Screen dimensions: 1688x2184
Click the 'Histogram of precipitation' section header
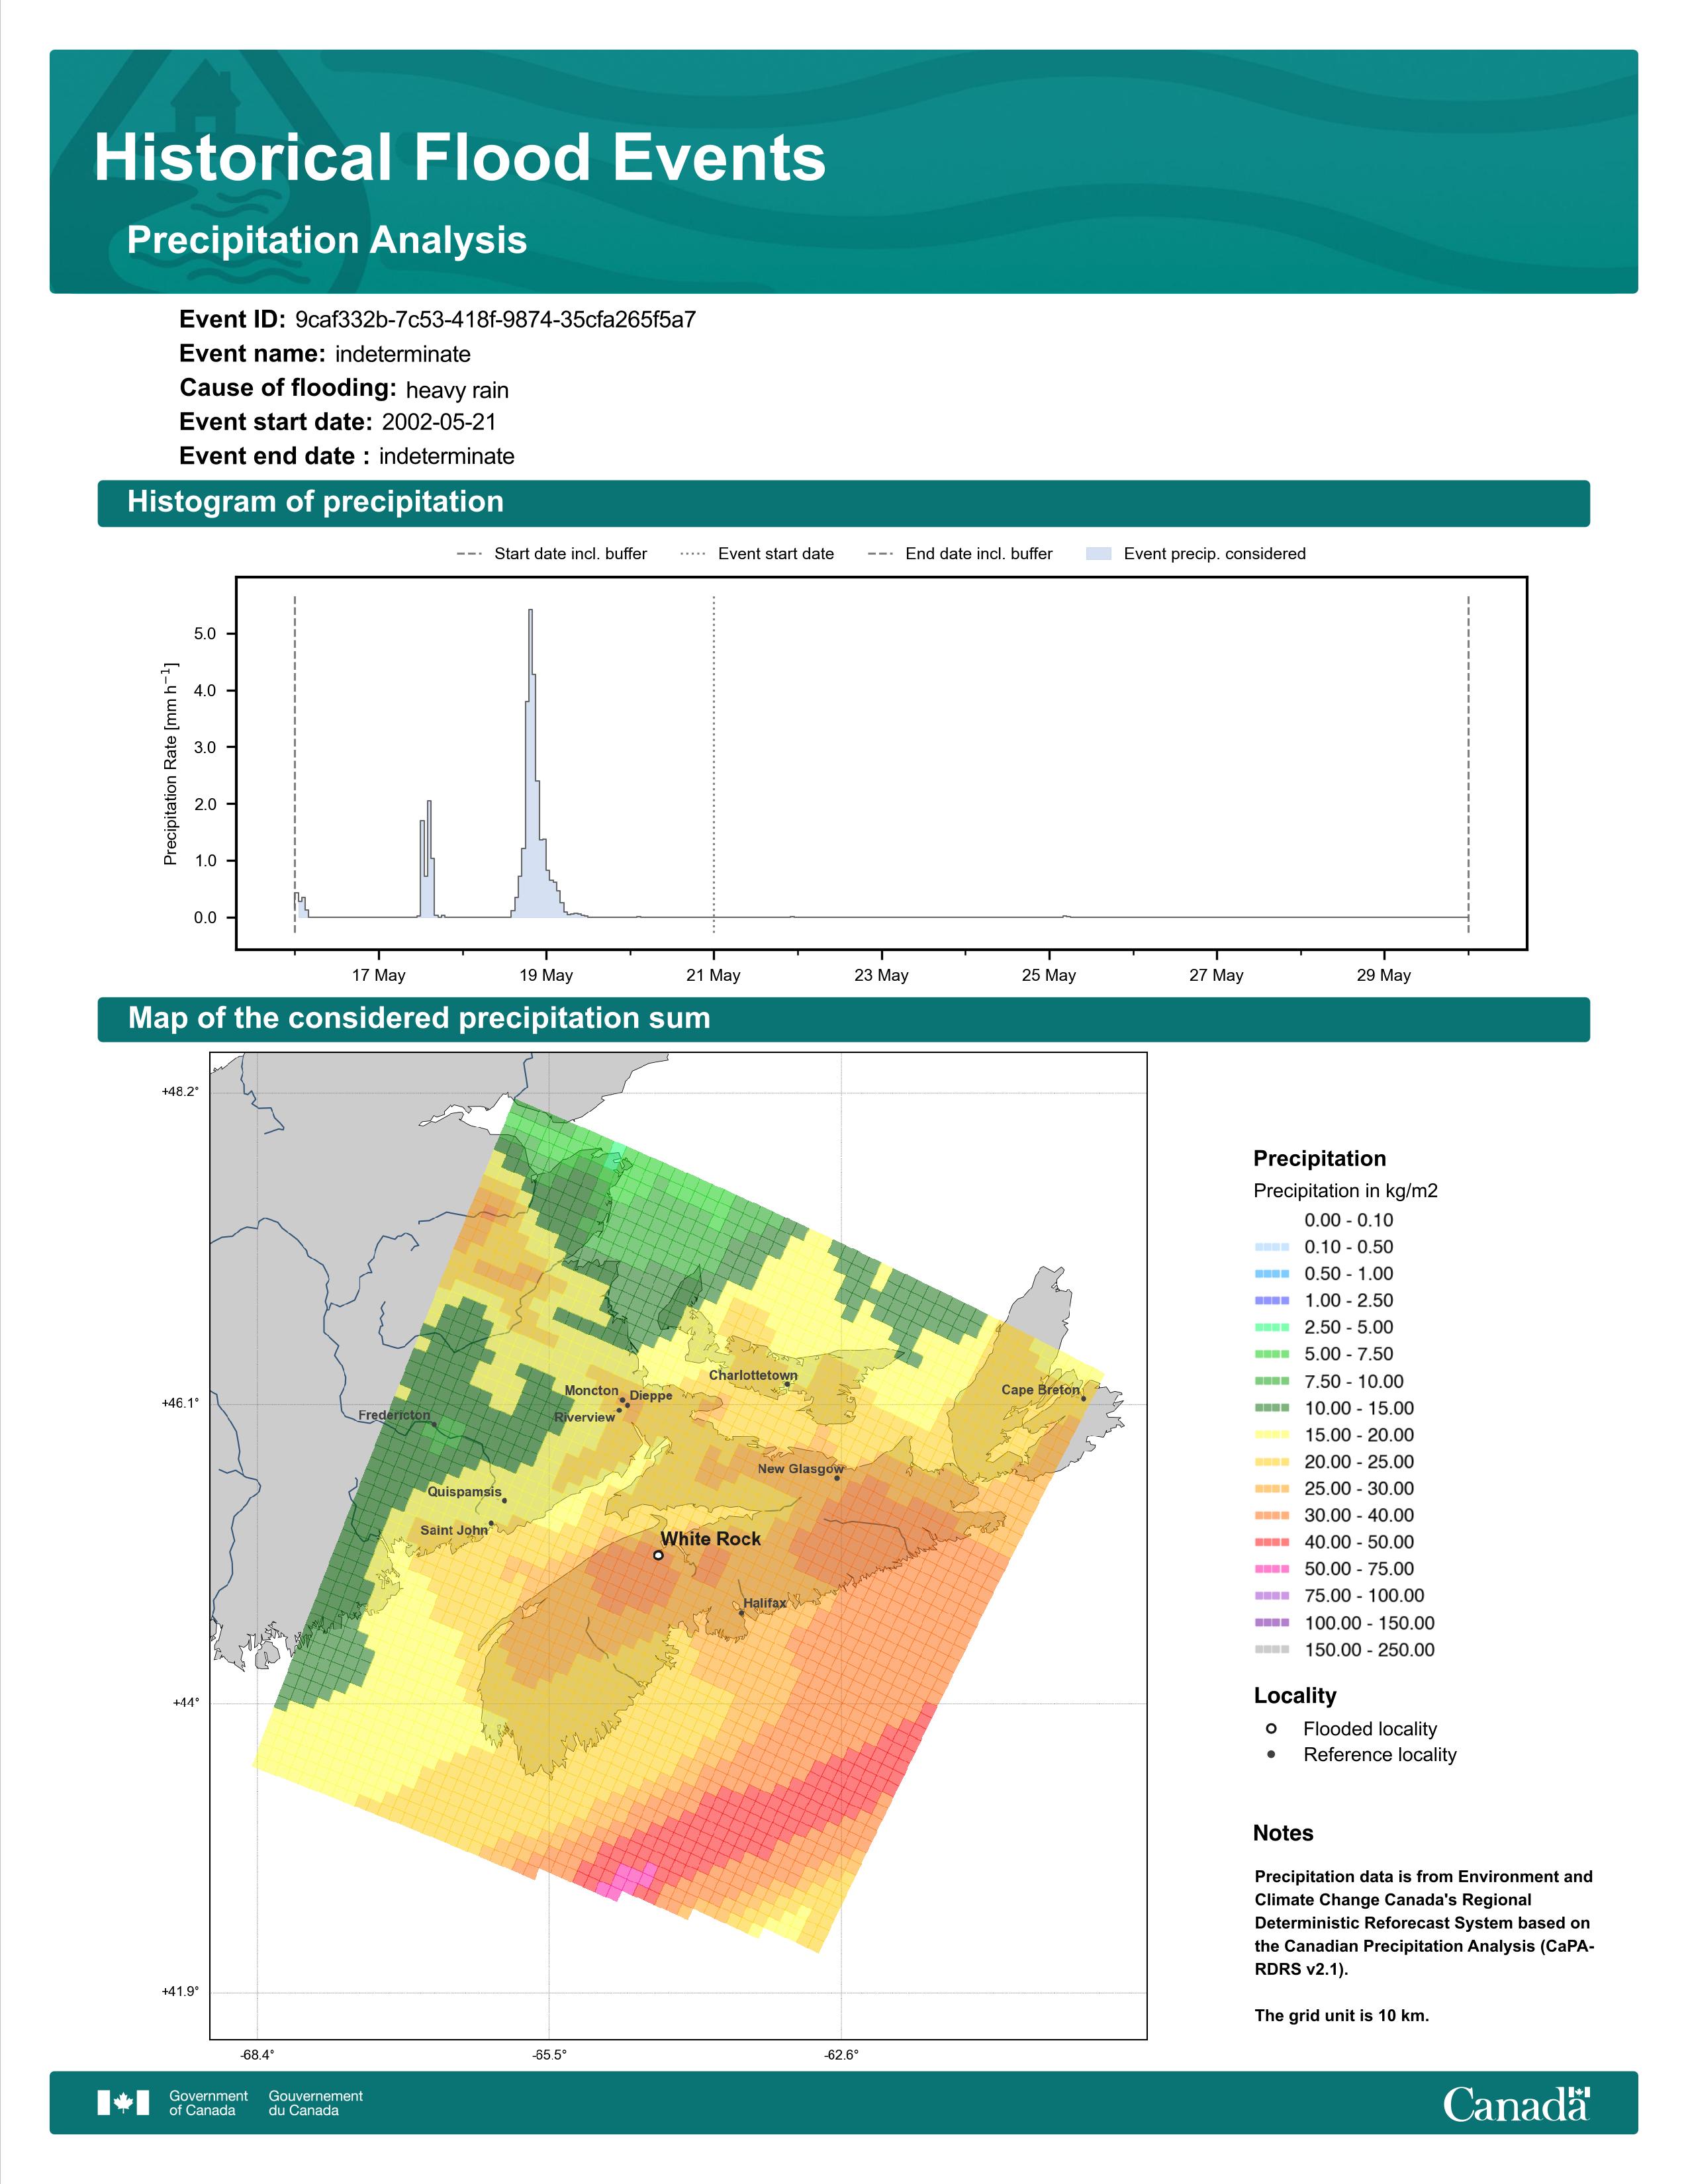[x=315, y=502]
